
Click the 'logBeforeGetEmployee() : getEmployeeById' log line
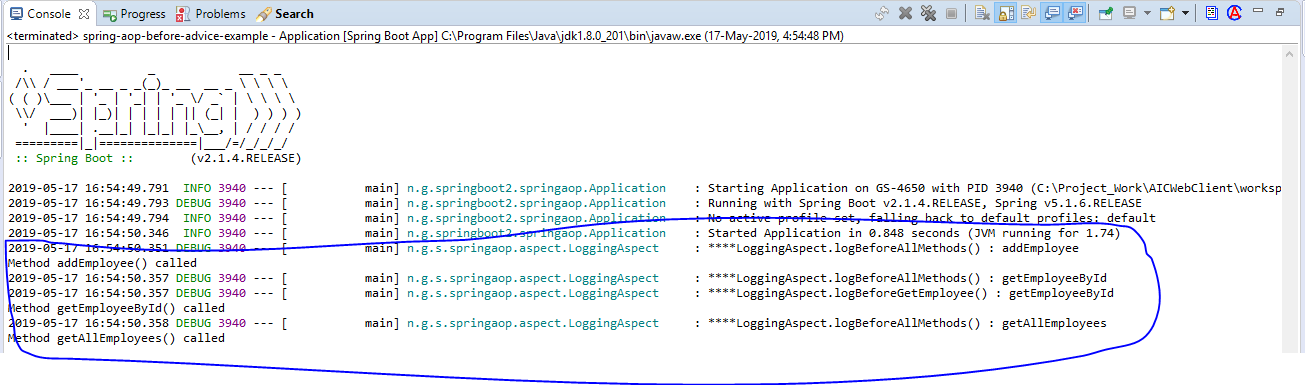pyautogui.click(x=560, y=293)
